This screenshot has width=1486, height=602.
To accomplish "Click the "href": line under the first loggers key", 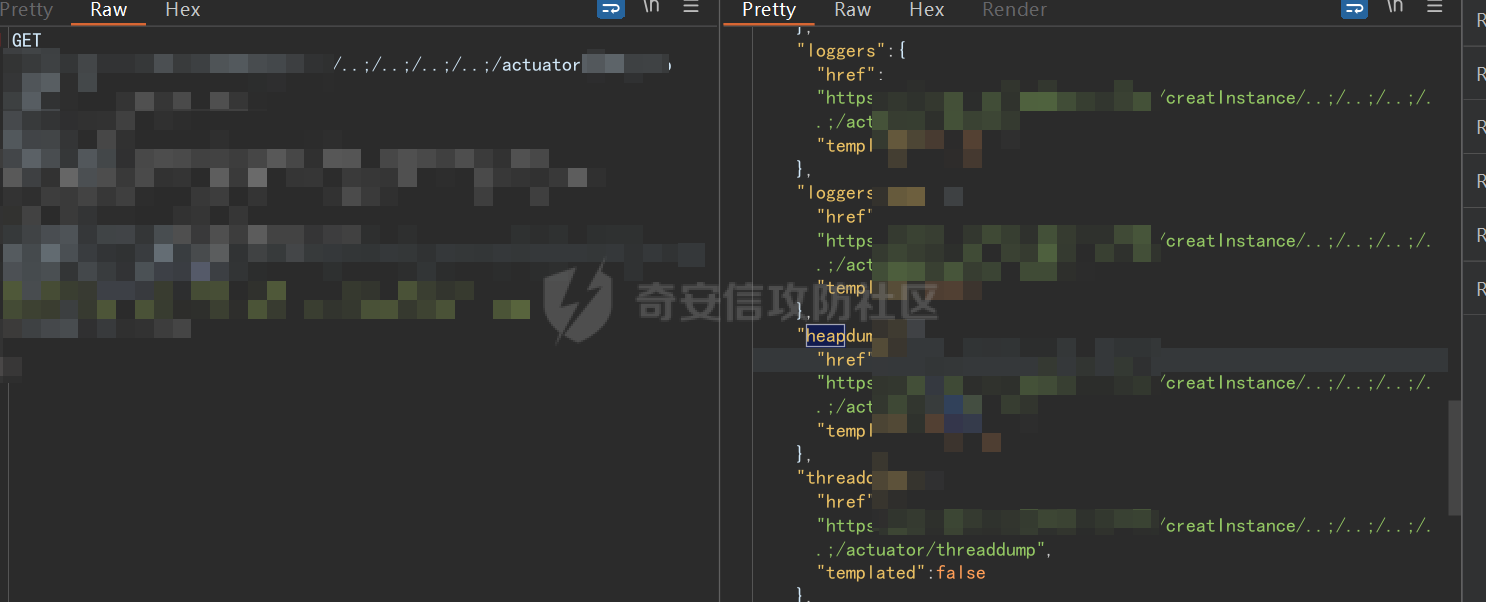I will (850, 74).
